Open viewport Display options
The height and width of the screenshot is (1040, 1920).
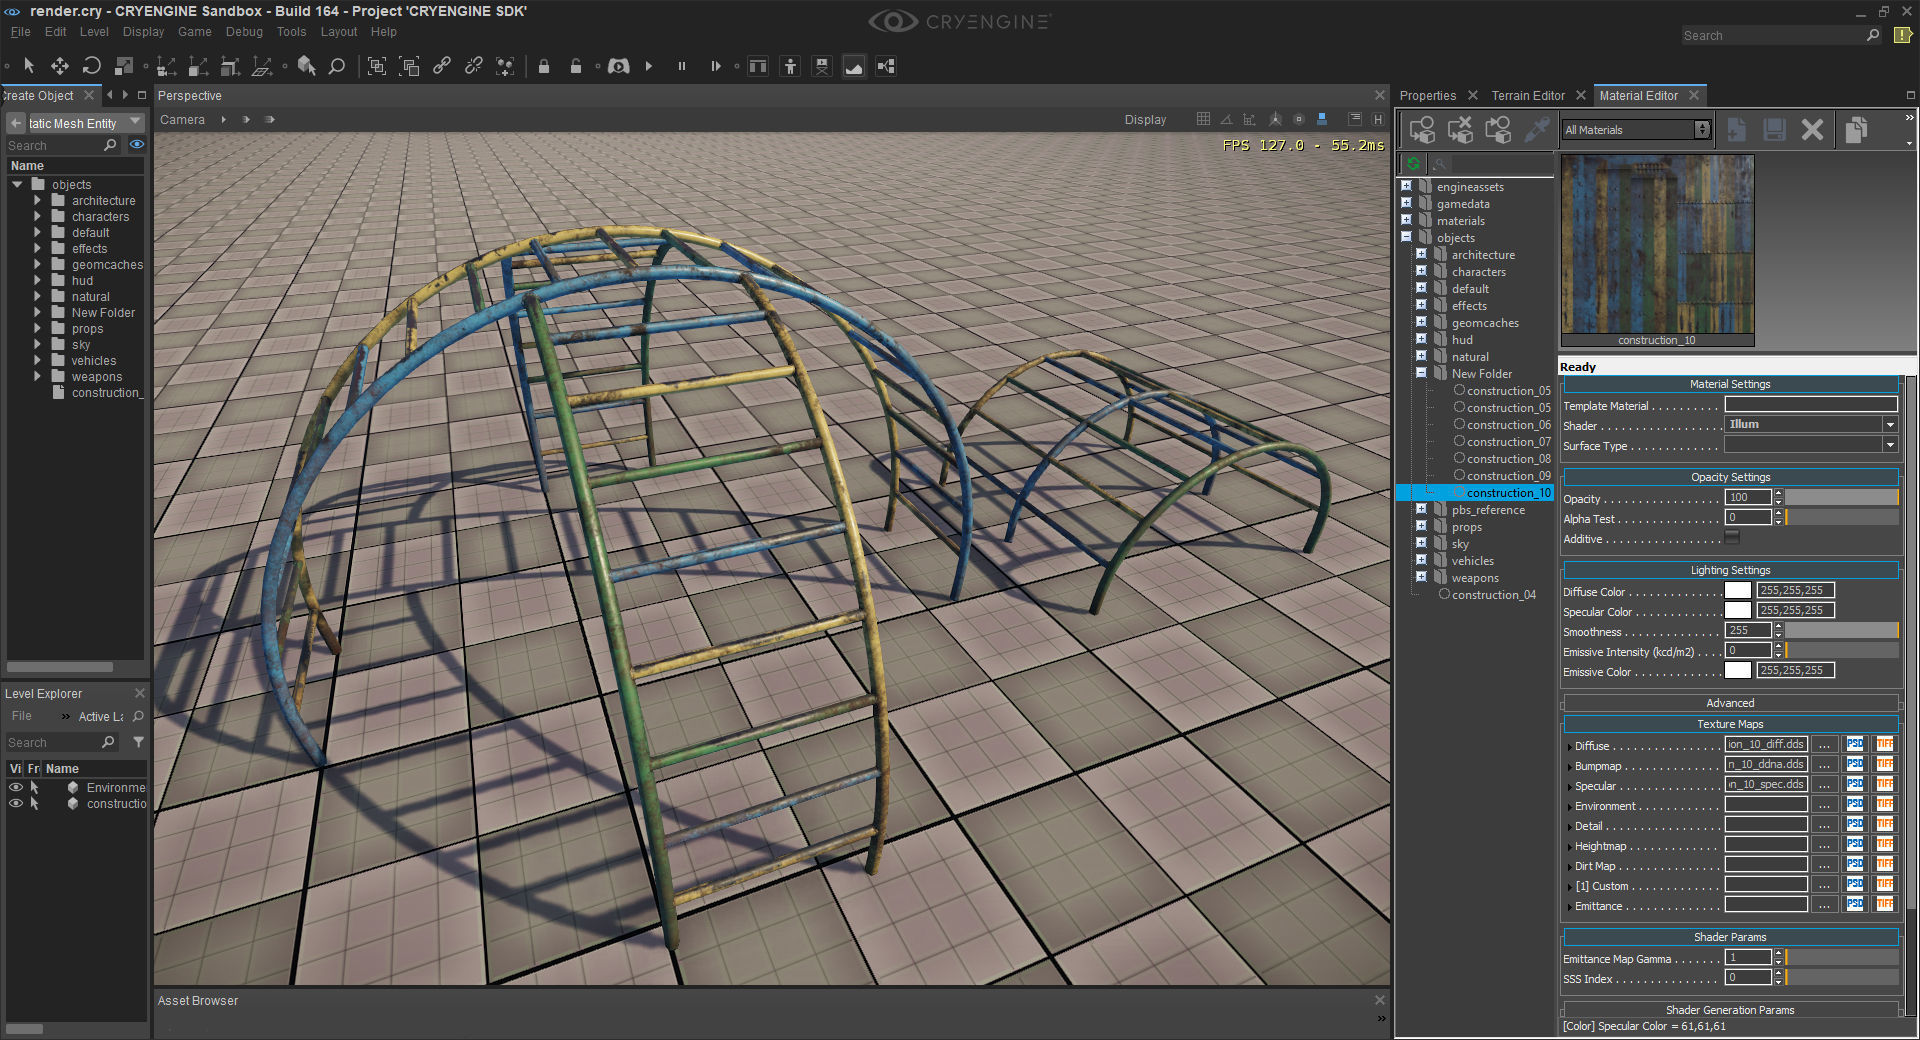(x=1145, y=120)
